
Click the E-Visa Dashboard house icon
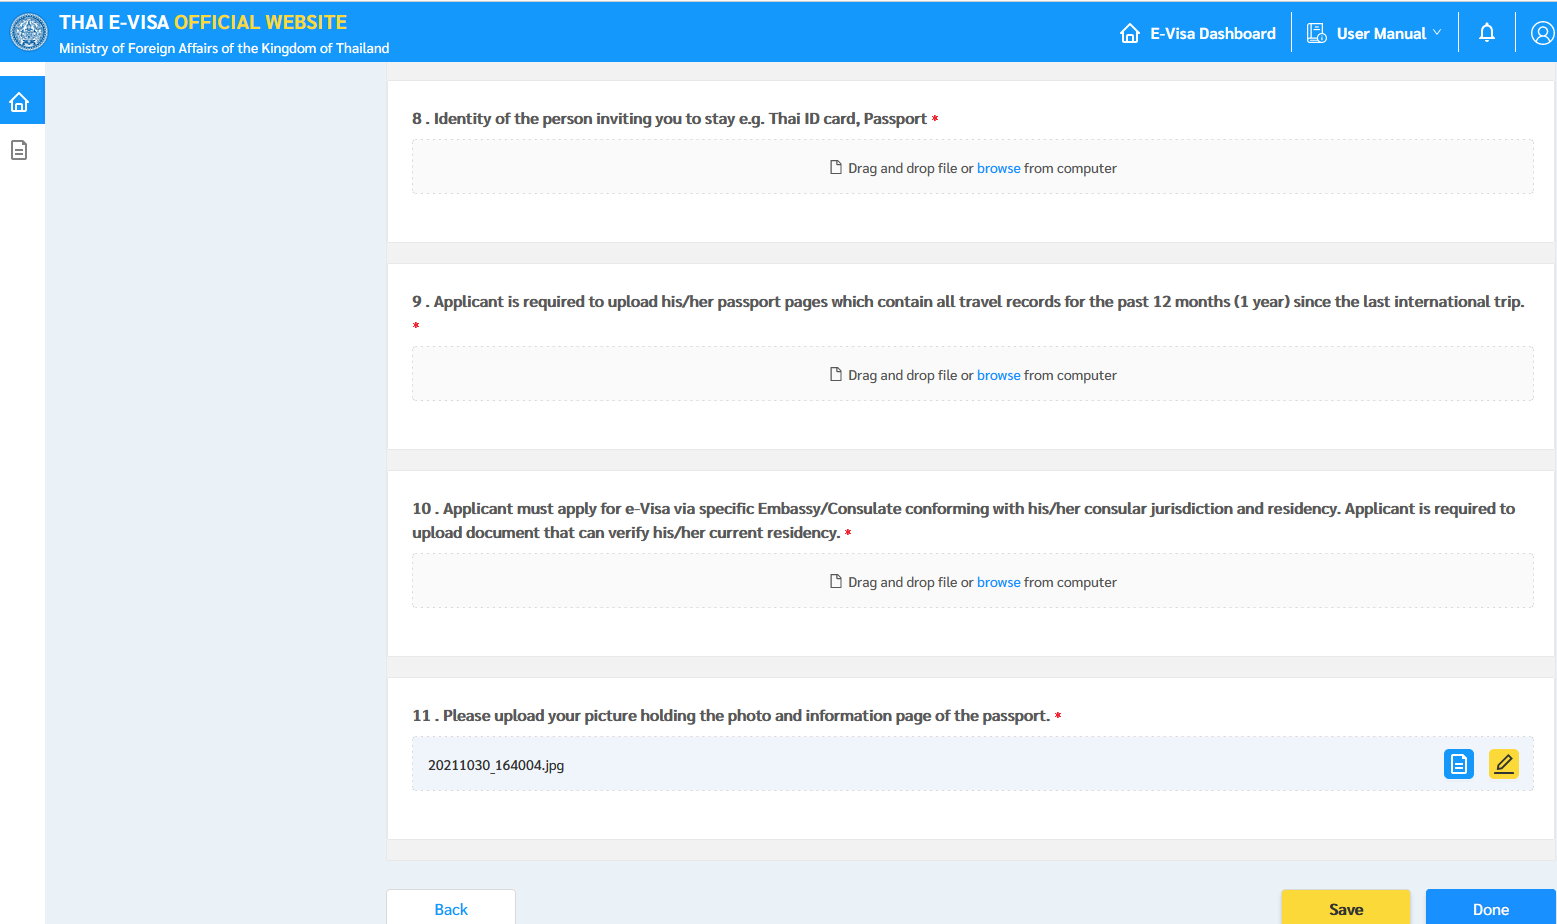(x=1130, y=33)
